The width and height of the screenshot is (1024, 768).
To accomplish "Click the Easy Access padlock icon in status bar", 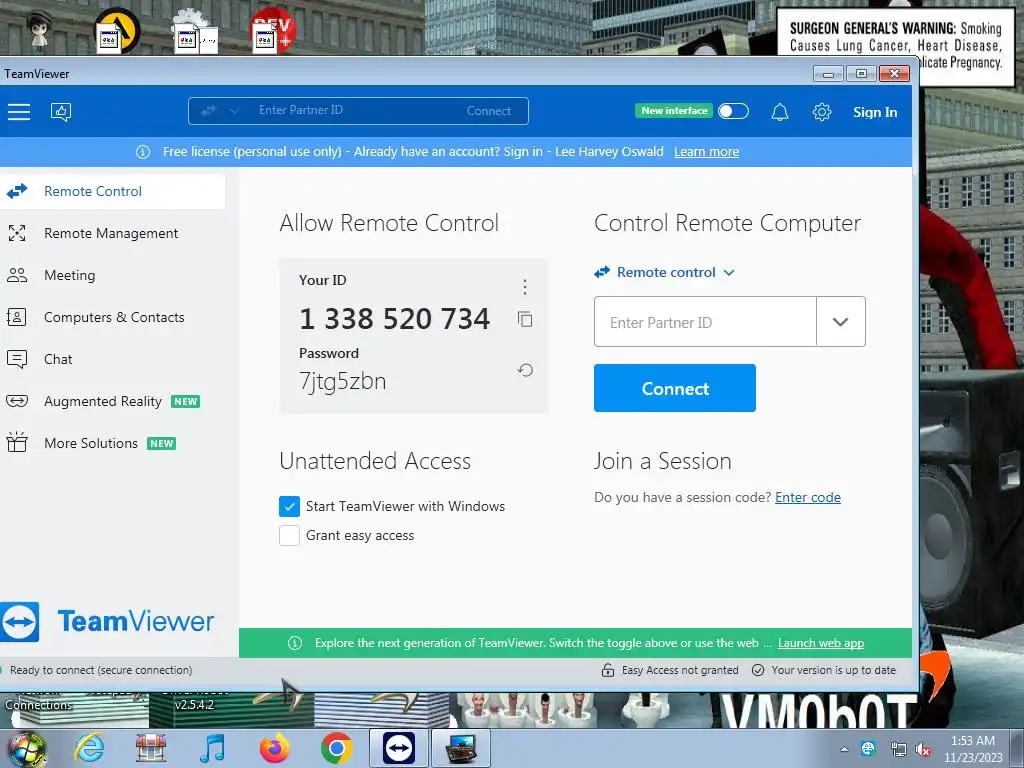I will (x=607, y=670).
